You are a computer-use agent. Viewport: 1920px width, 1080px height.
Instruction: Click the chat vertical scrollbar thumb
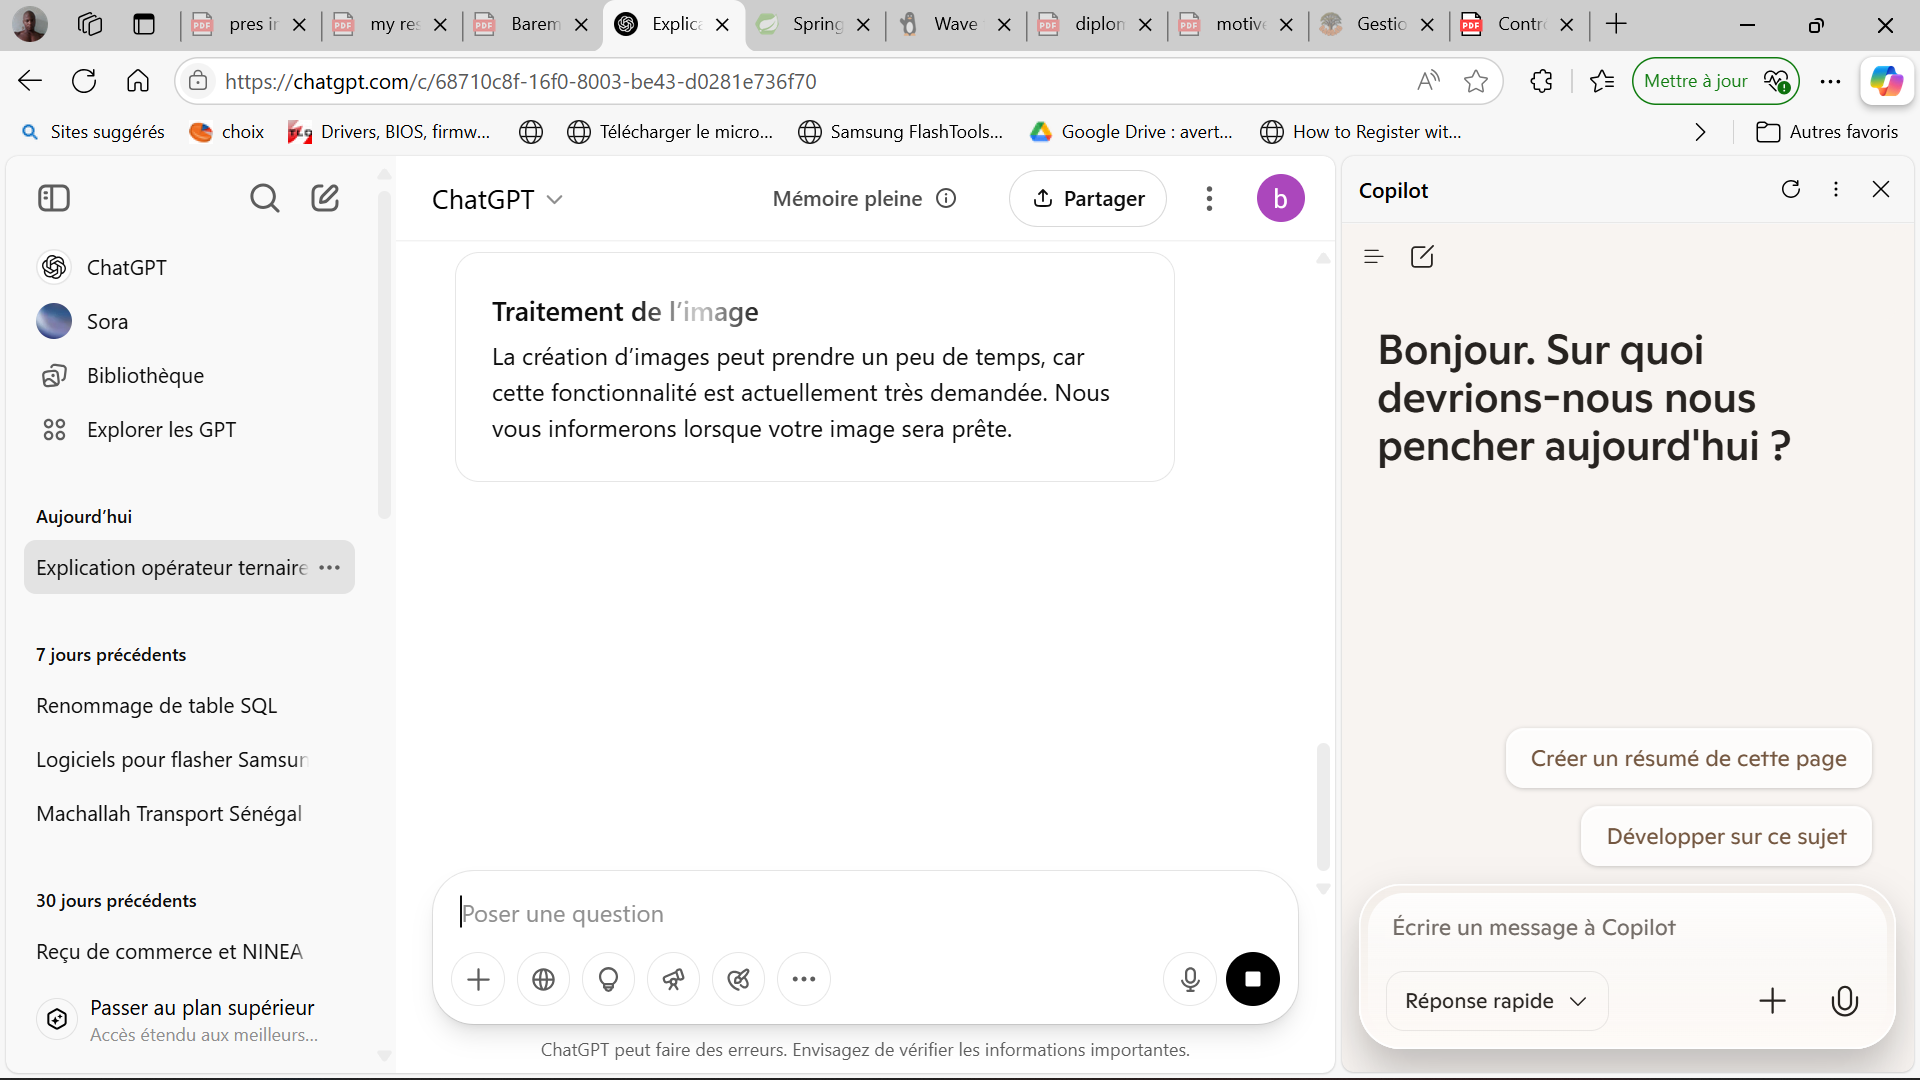click(1322, 805)
